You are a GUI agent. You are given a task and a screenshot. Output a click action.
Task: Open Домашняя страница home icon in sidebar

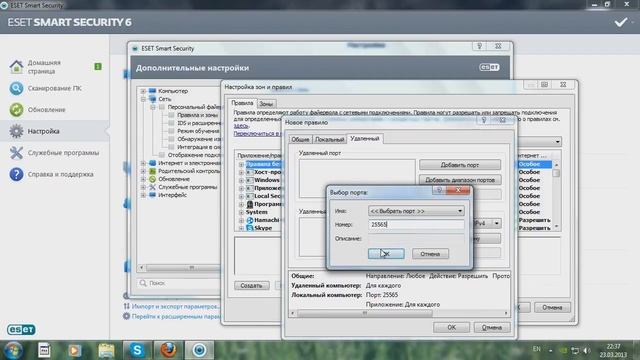16,67
